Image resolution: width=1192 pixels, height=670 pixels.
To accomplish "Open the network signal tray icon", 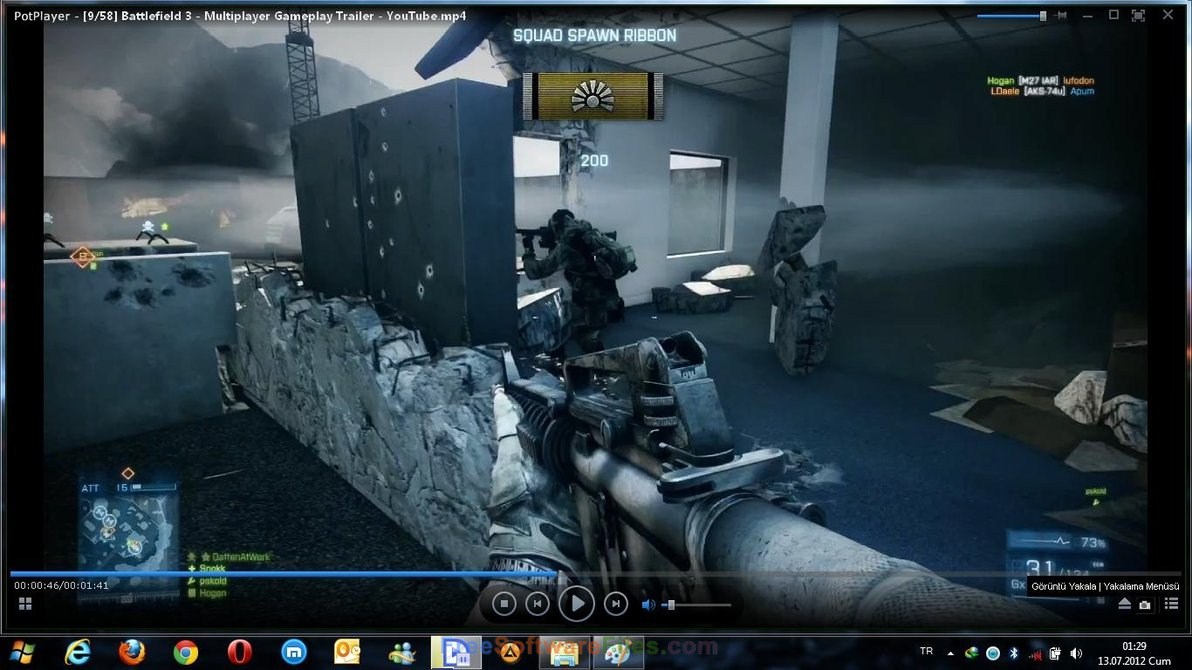I will [x=1035, y=653].
